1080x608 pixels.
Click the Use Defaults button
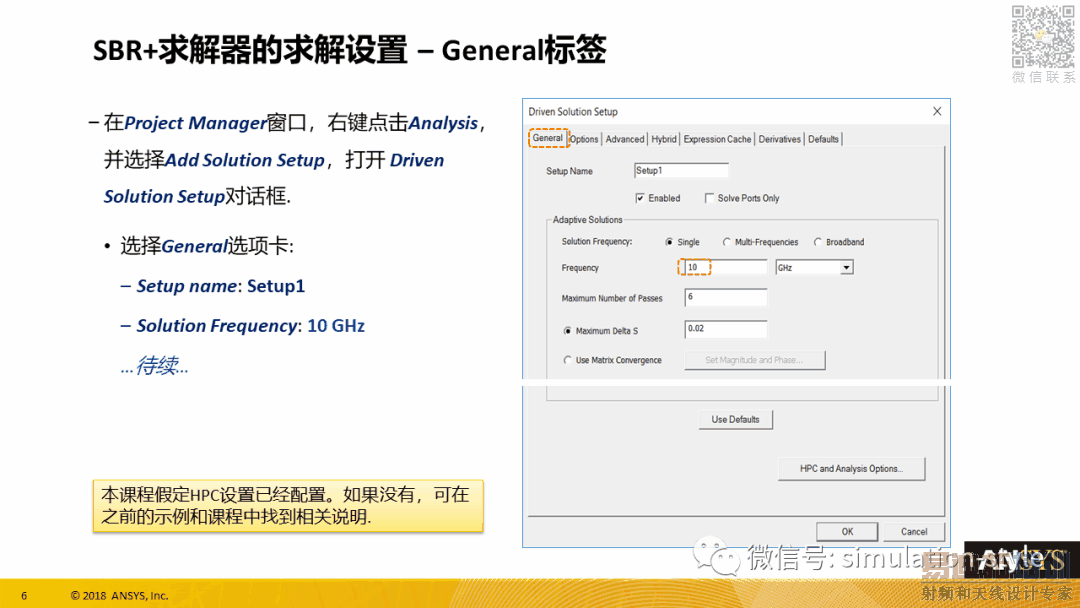pos(736,419)
